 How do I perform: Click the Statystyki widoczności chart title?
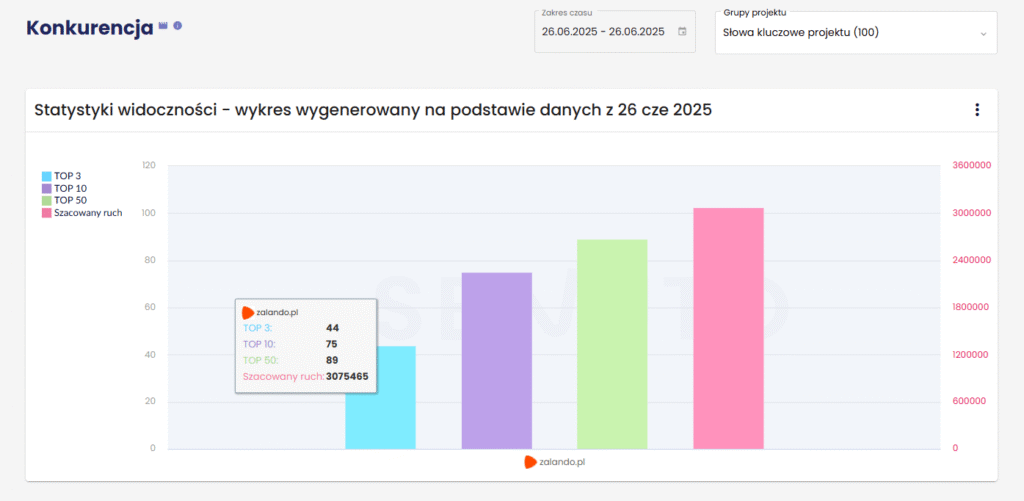click(373, 110)
